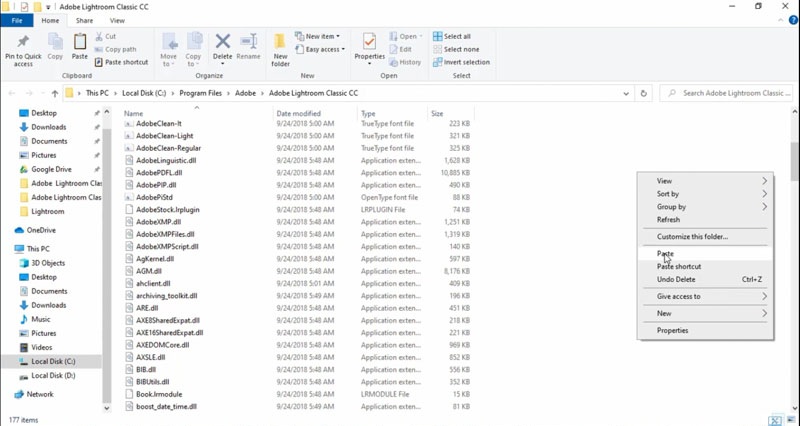The width and height of the screenshot is (800, 426).
Task: Choose Properties in context menu
Action: click(x=706, y=331)
